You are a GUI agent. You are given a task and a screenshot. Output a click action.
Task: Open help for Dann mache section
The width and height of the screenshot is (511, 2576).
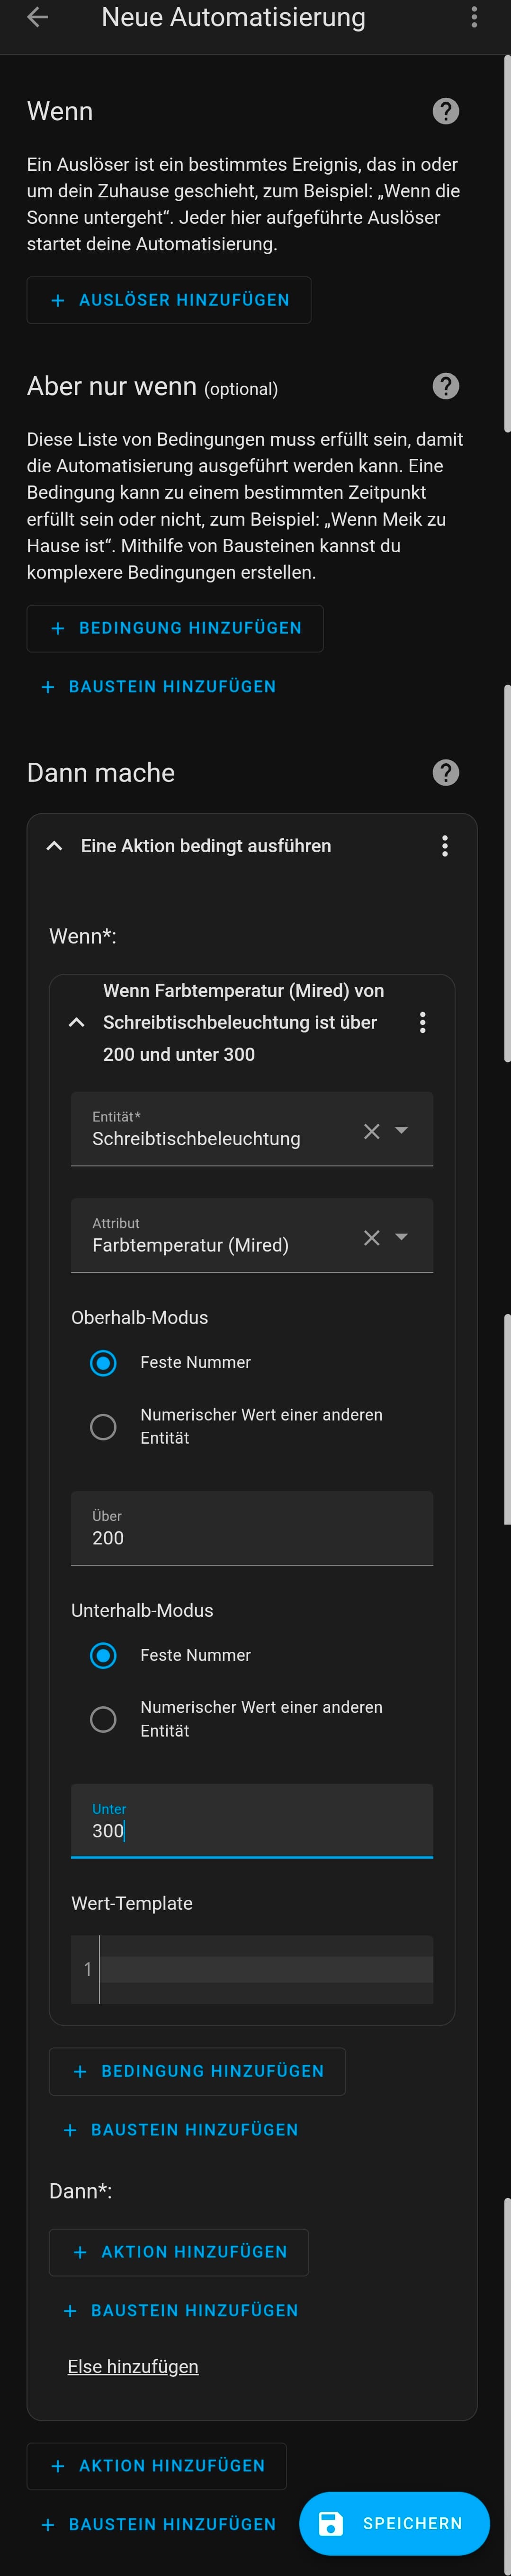445,772
